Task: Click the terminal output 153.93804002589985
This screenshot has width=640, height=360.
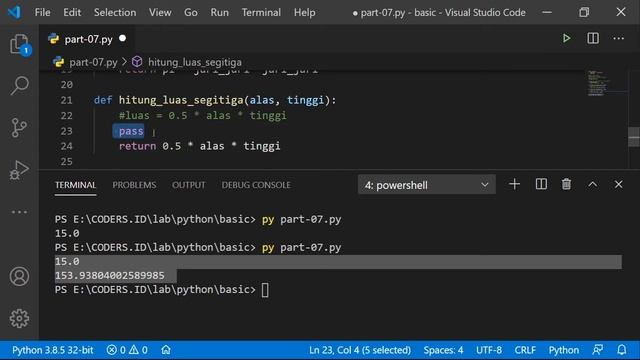Action: [x=110, y=276]
